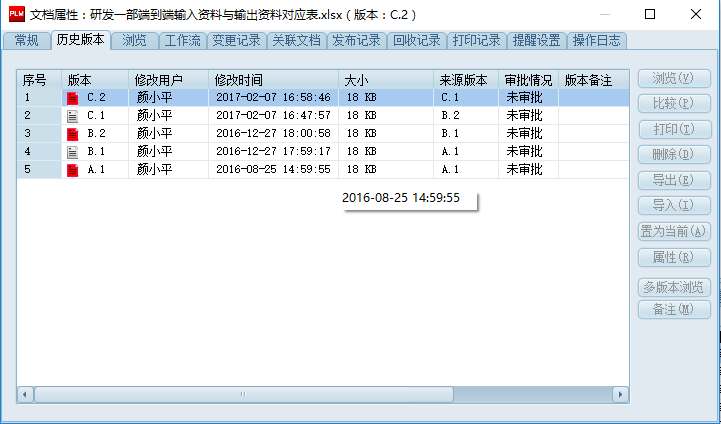
Task: Go to the 工作流 tab
Action: pyautogui.click(x=183, y=41)
